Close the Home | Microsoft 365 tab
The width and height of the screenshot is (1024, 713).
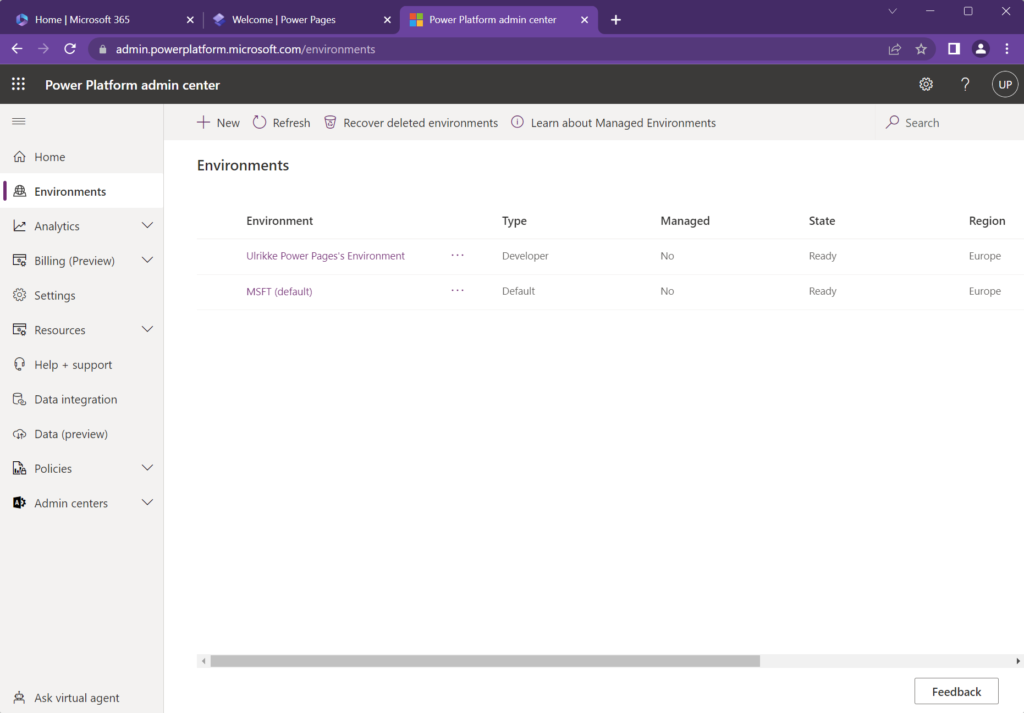click(x=190, y=20)
